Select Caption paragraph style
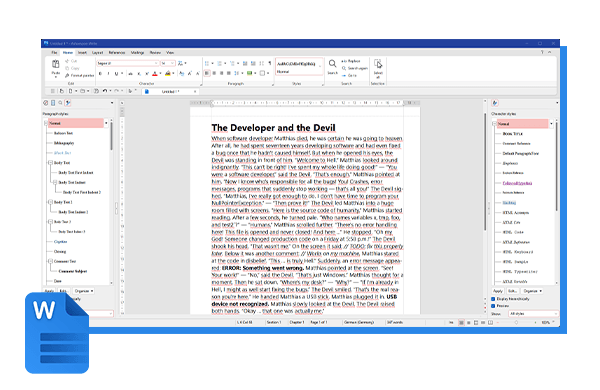This screenshot has width=600, height=390. [x=60, y=242]
